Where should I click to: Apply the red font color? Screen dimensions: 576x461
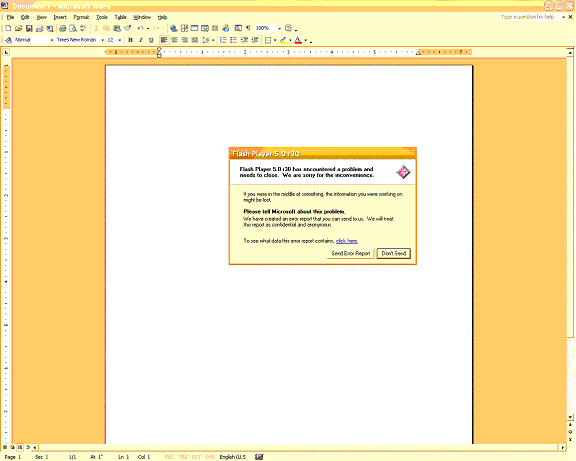[298, 40]
